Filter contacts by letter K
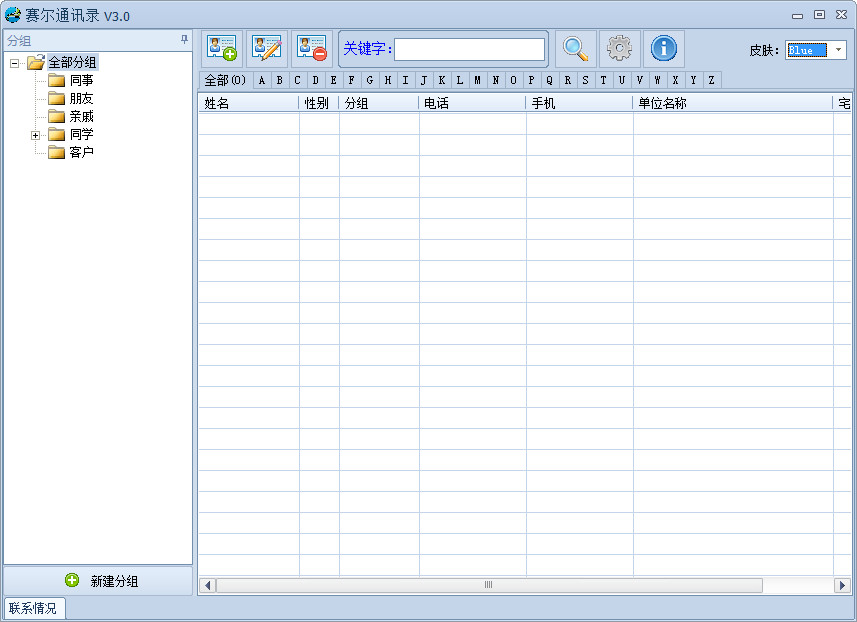The height and width of the screenshot is (622, 857). click(x=442, y=80)
